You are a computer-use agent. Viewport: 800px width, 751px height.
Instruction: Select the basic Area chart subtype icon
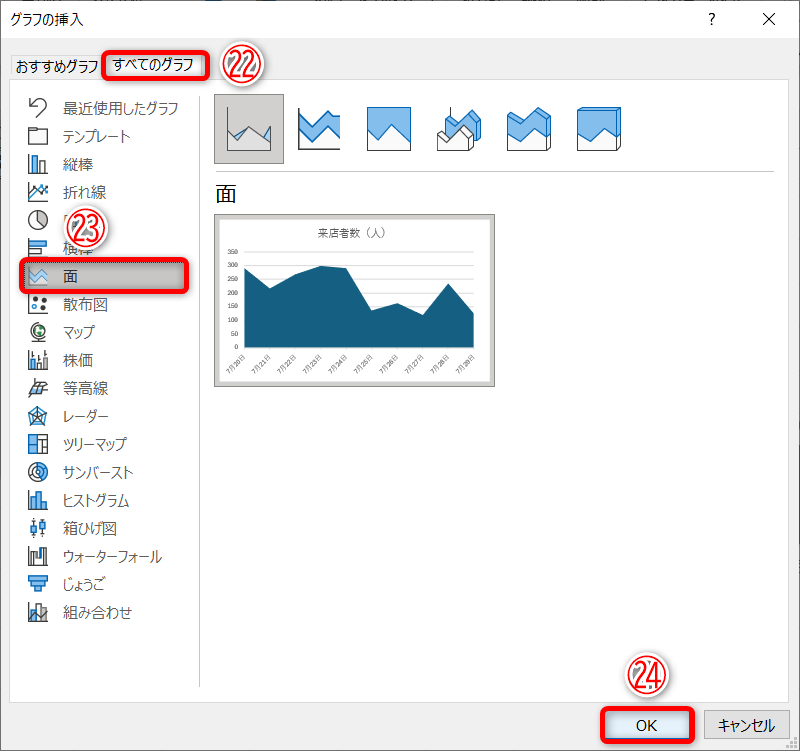point(249,129)
